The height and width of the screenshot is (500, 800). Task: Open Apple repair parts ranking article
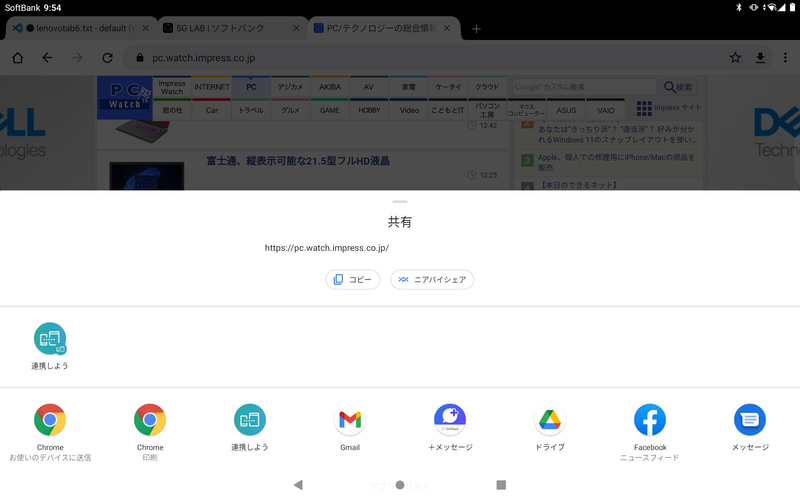(616, 162)
